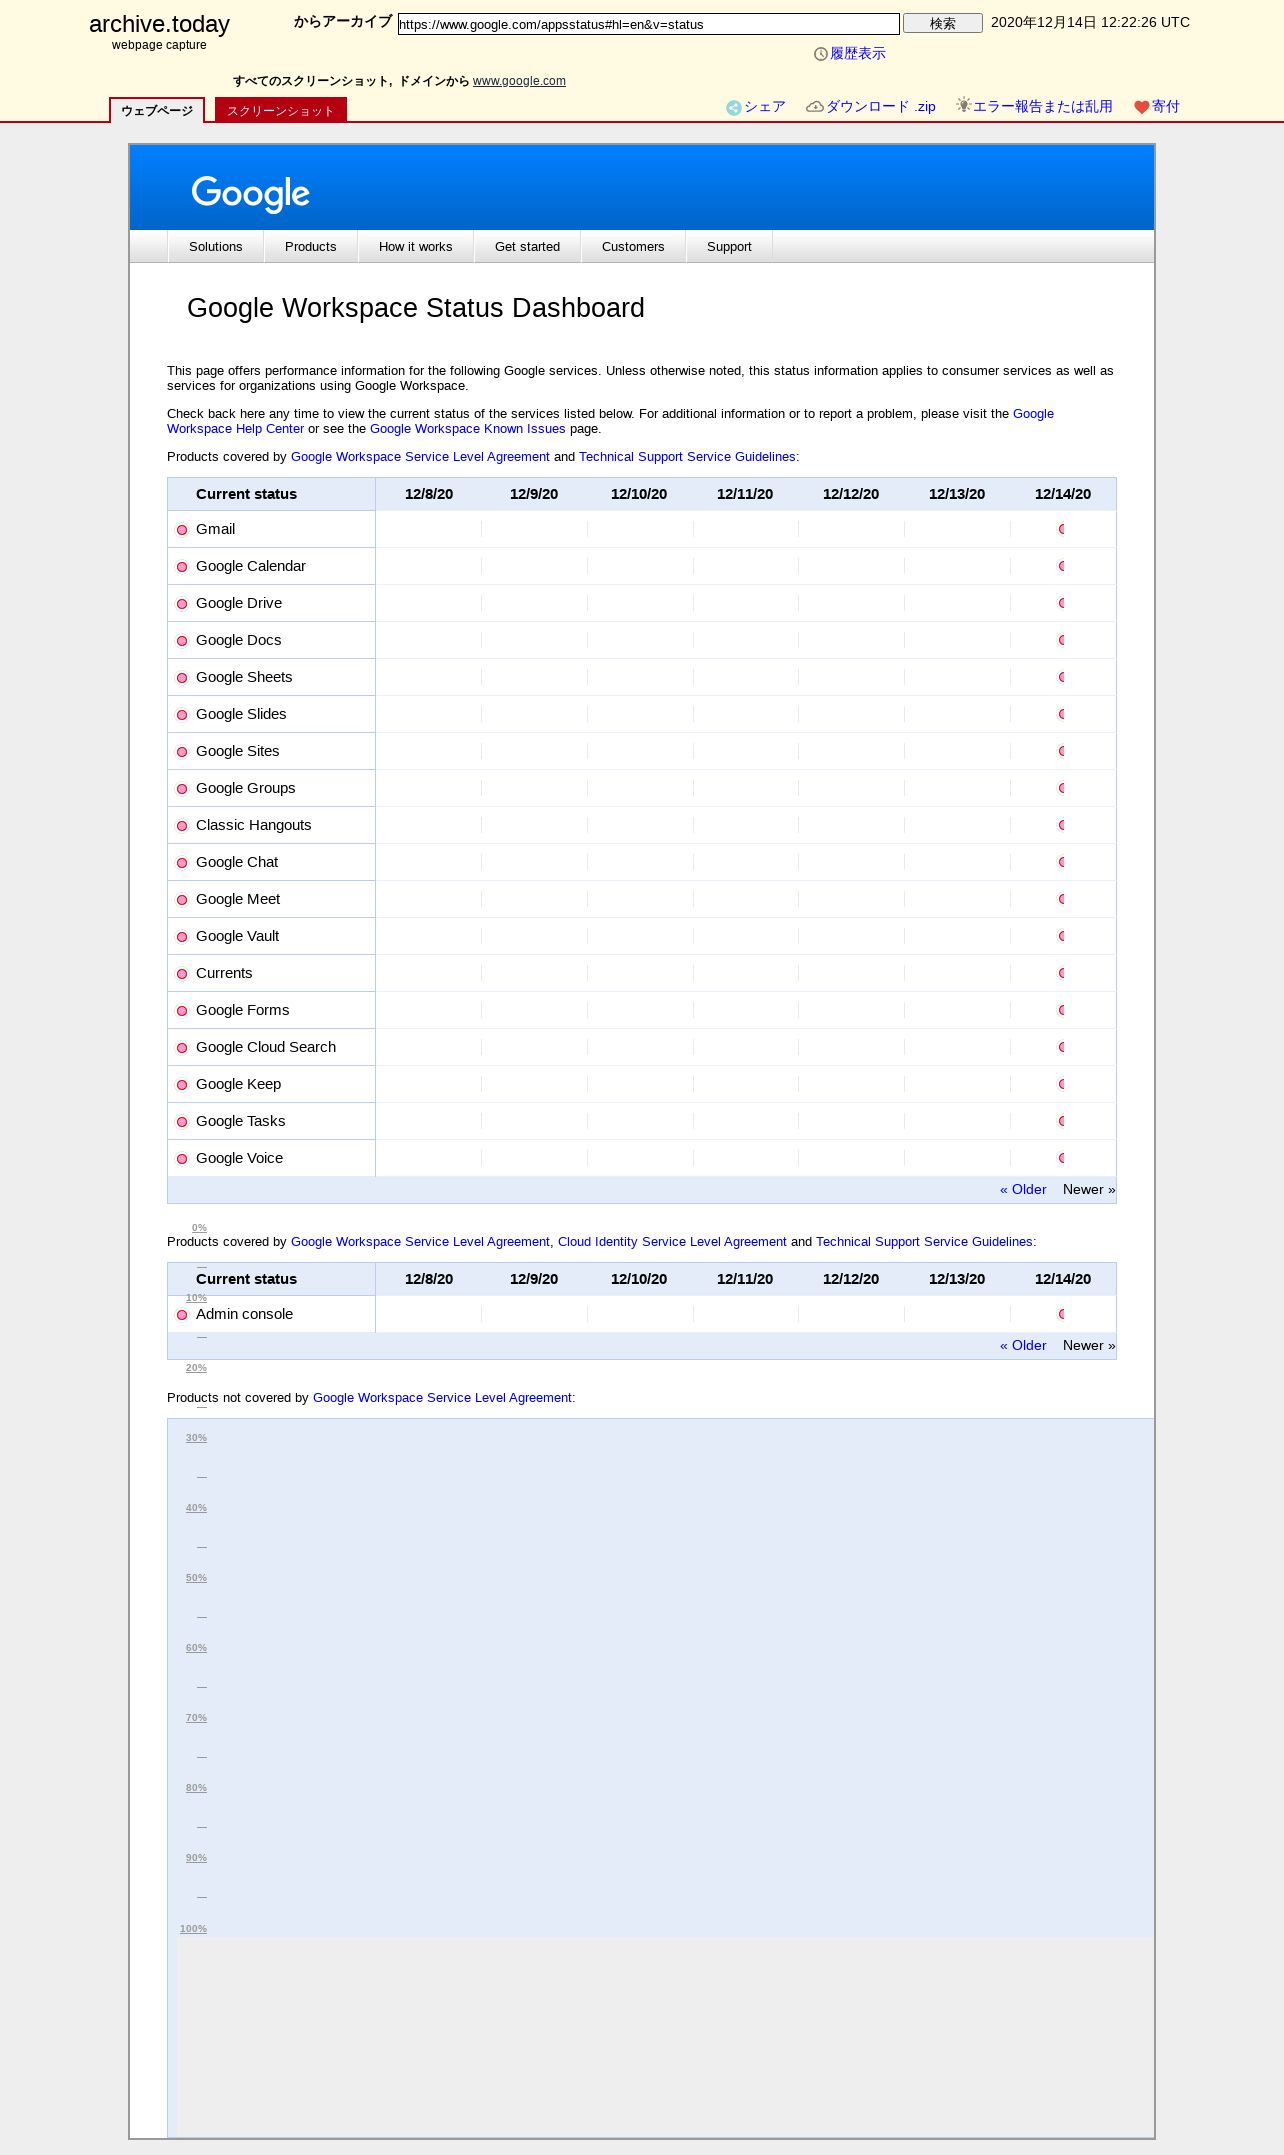Click the Google Cloud Search row label

(266, 1047)
